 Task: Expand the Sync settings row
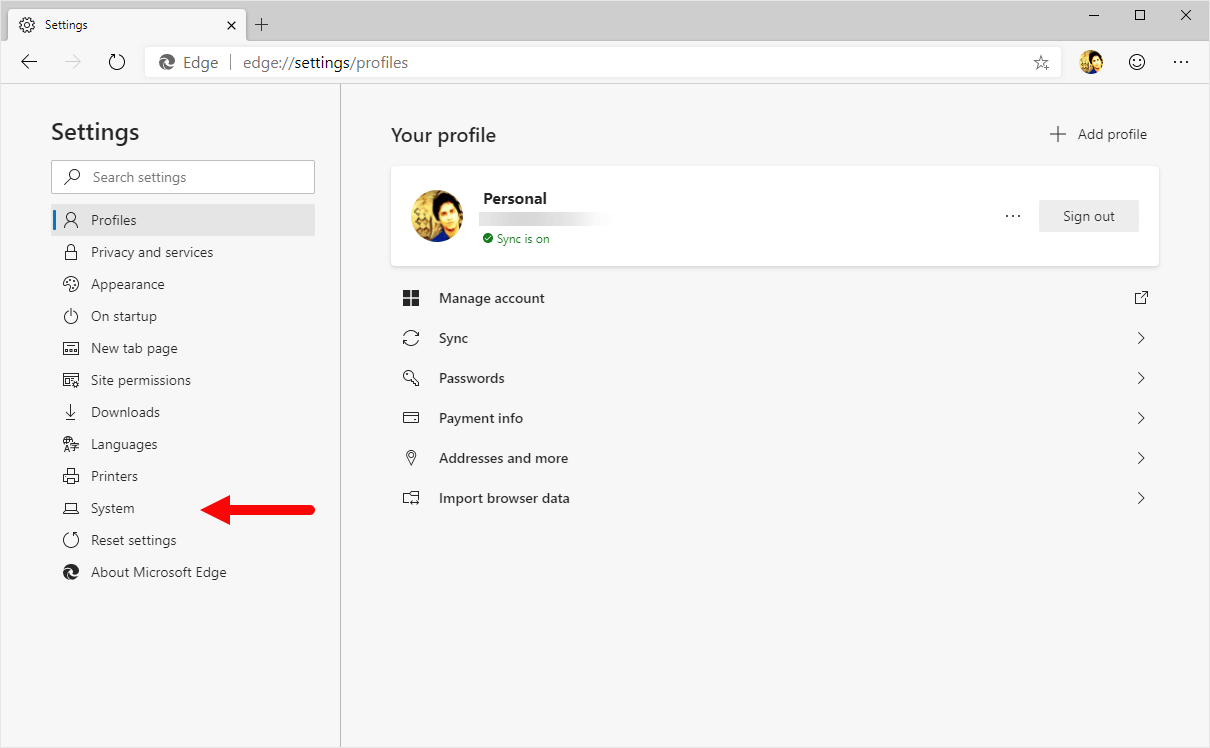[x=775, y=338]
